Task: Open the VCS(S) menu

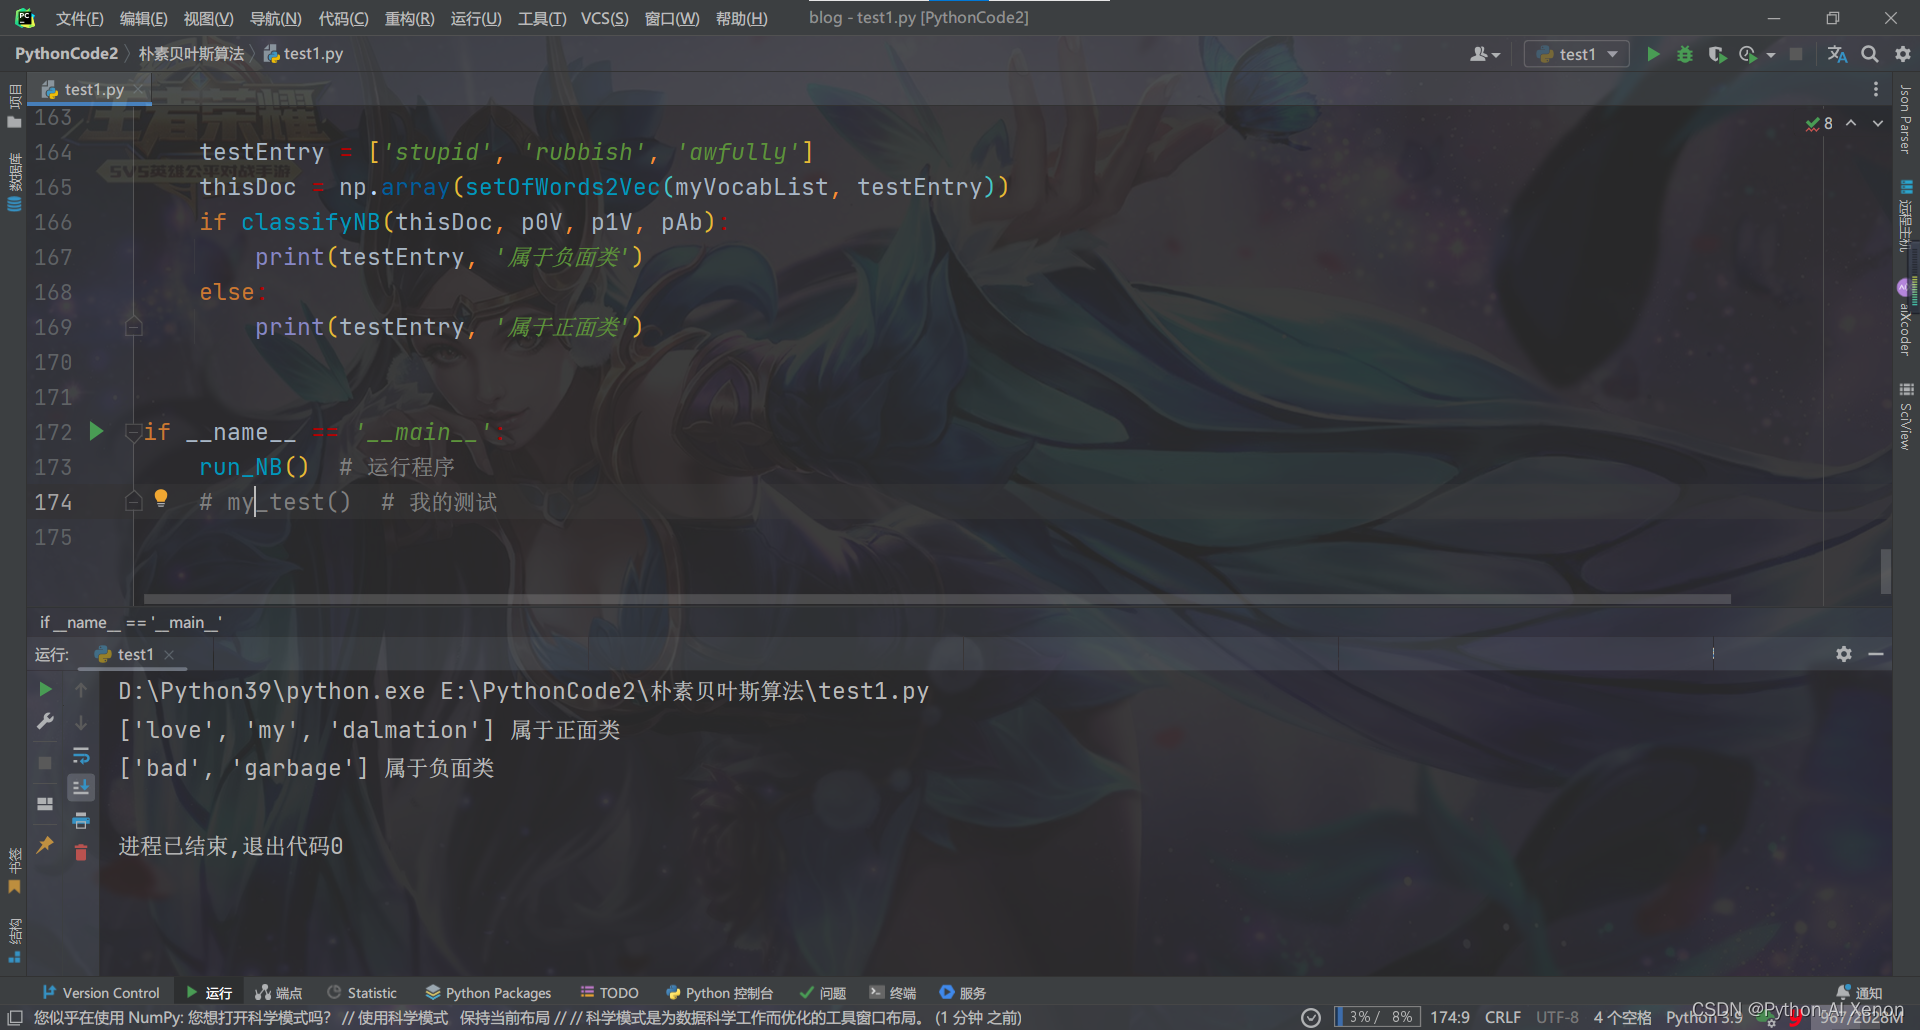Action: click(x=605, y=18)
